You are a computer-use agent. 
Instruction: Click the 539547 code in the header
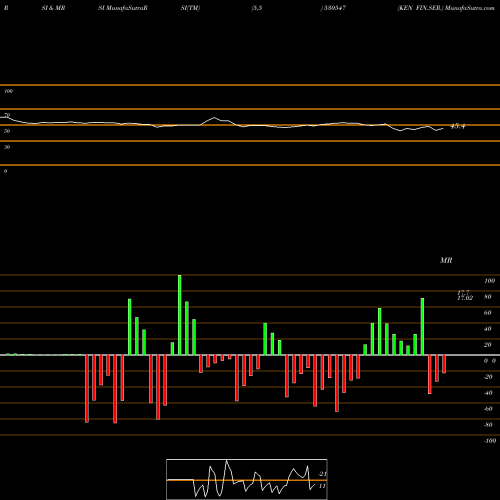click(x=333, y=8)
